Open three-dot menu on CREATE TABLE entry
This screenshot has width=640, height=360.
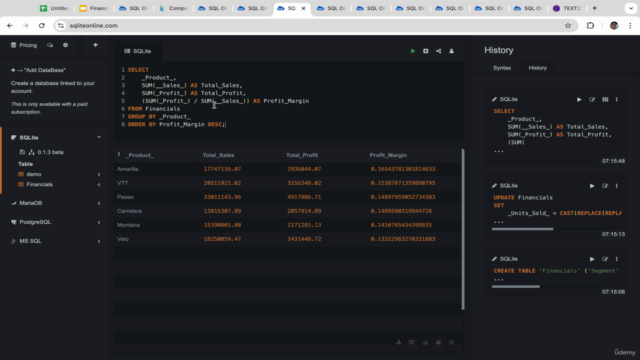[x=617, y=259]
